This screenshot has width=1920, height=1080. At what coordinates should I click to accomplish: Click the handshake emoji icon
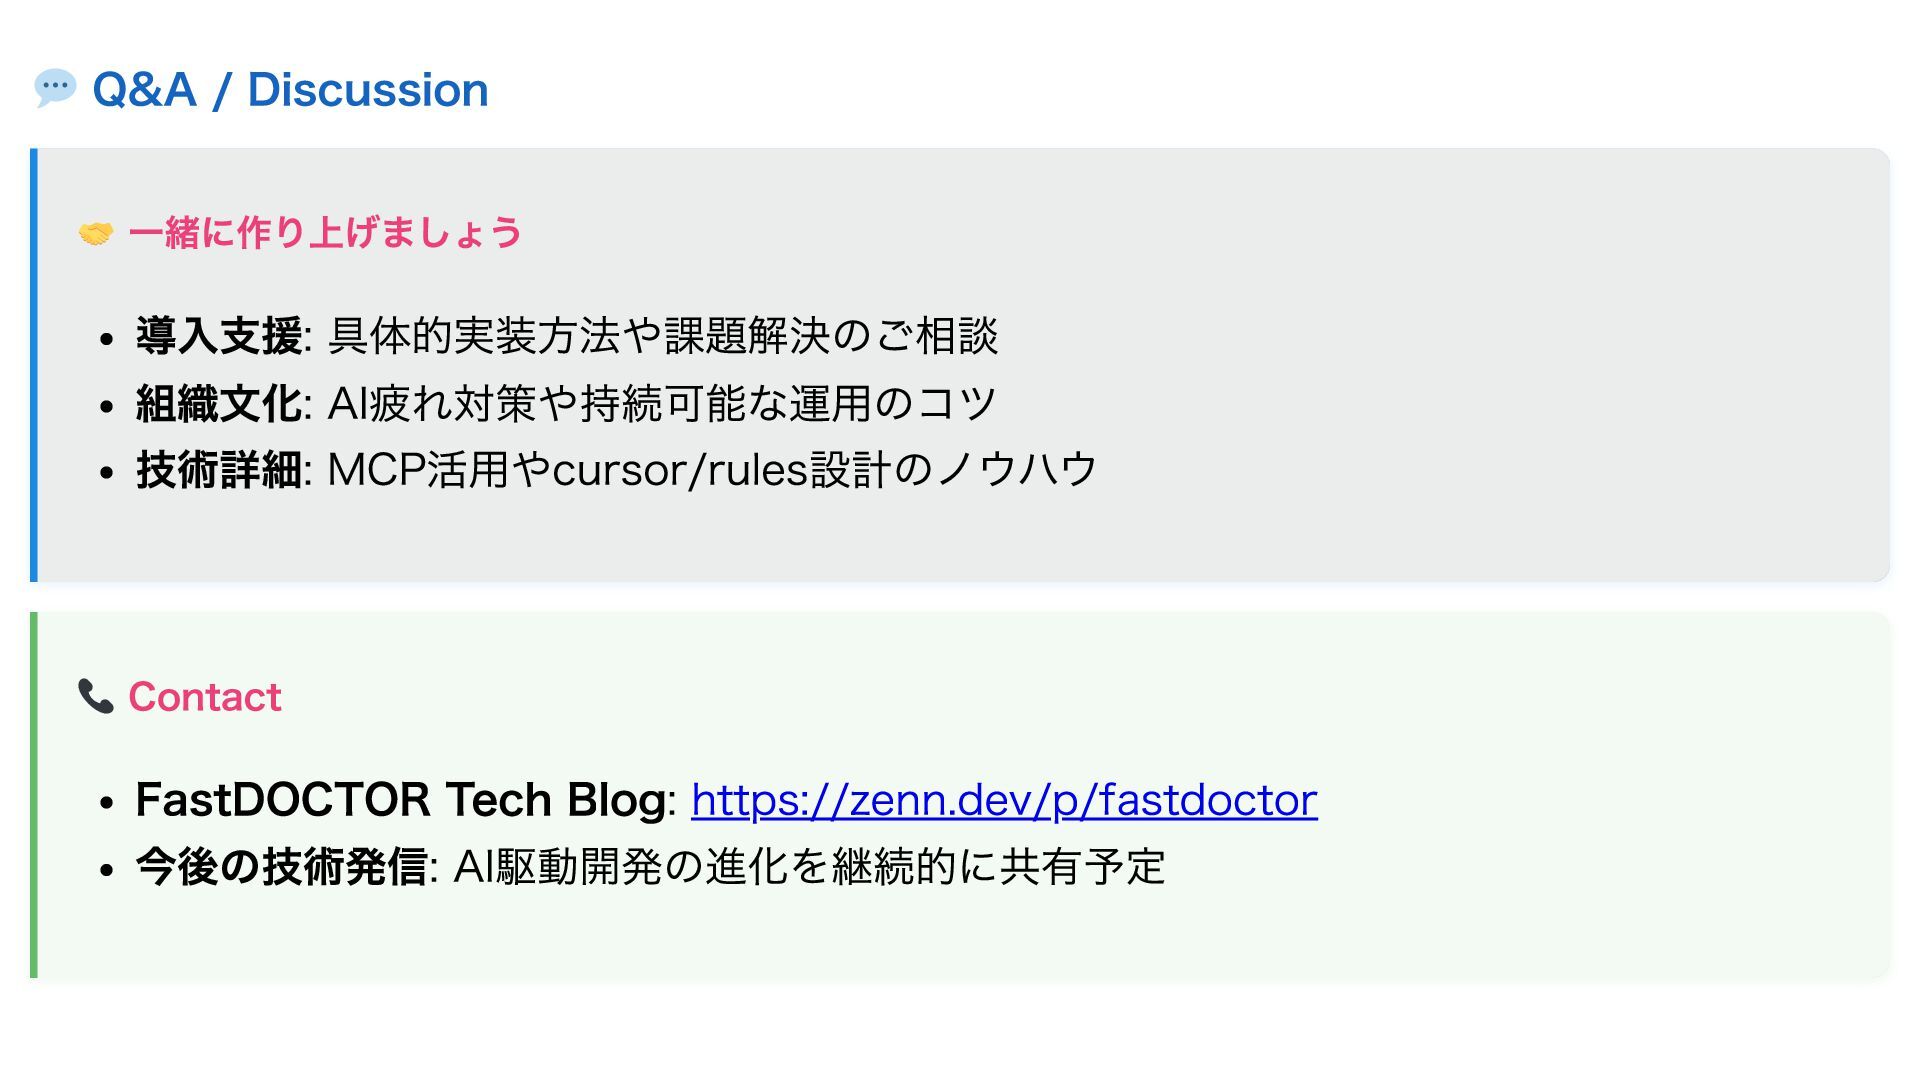point(96,234)
